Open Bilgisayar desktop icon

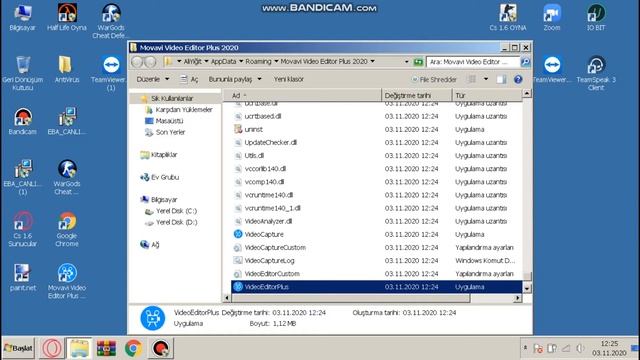pos(22,18)
